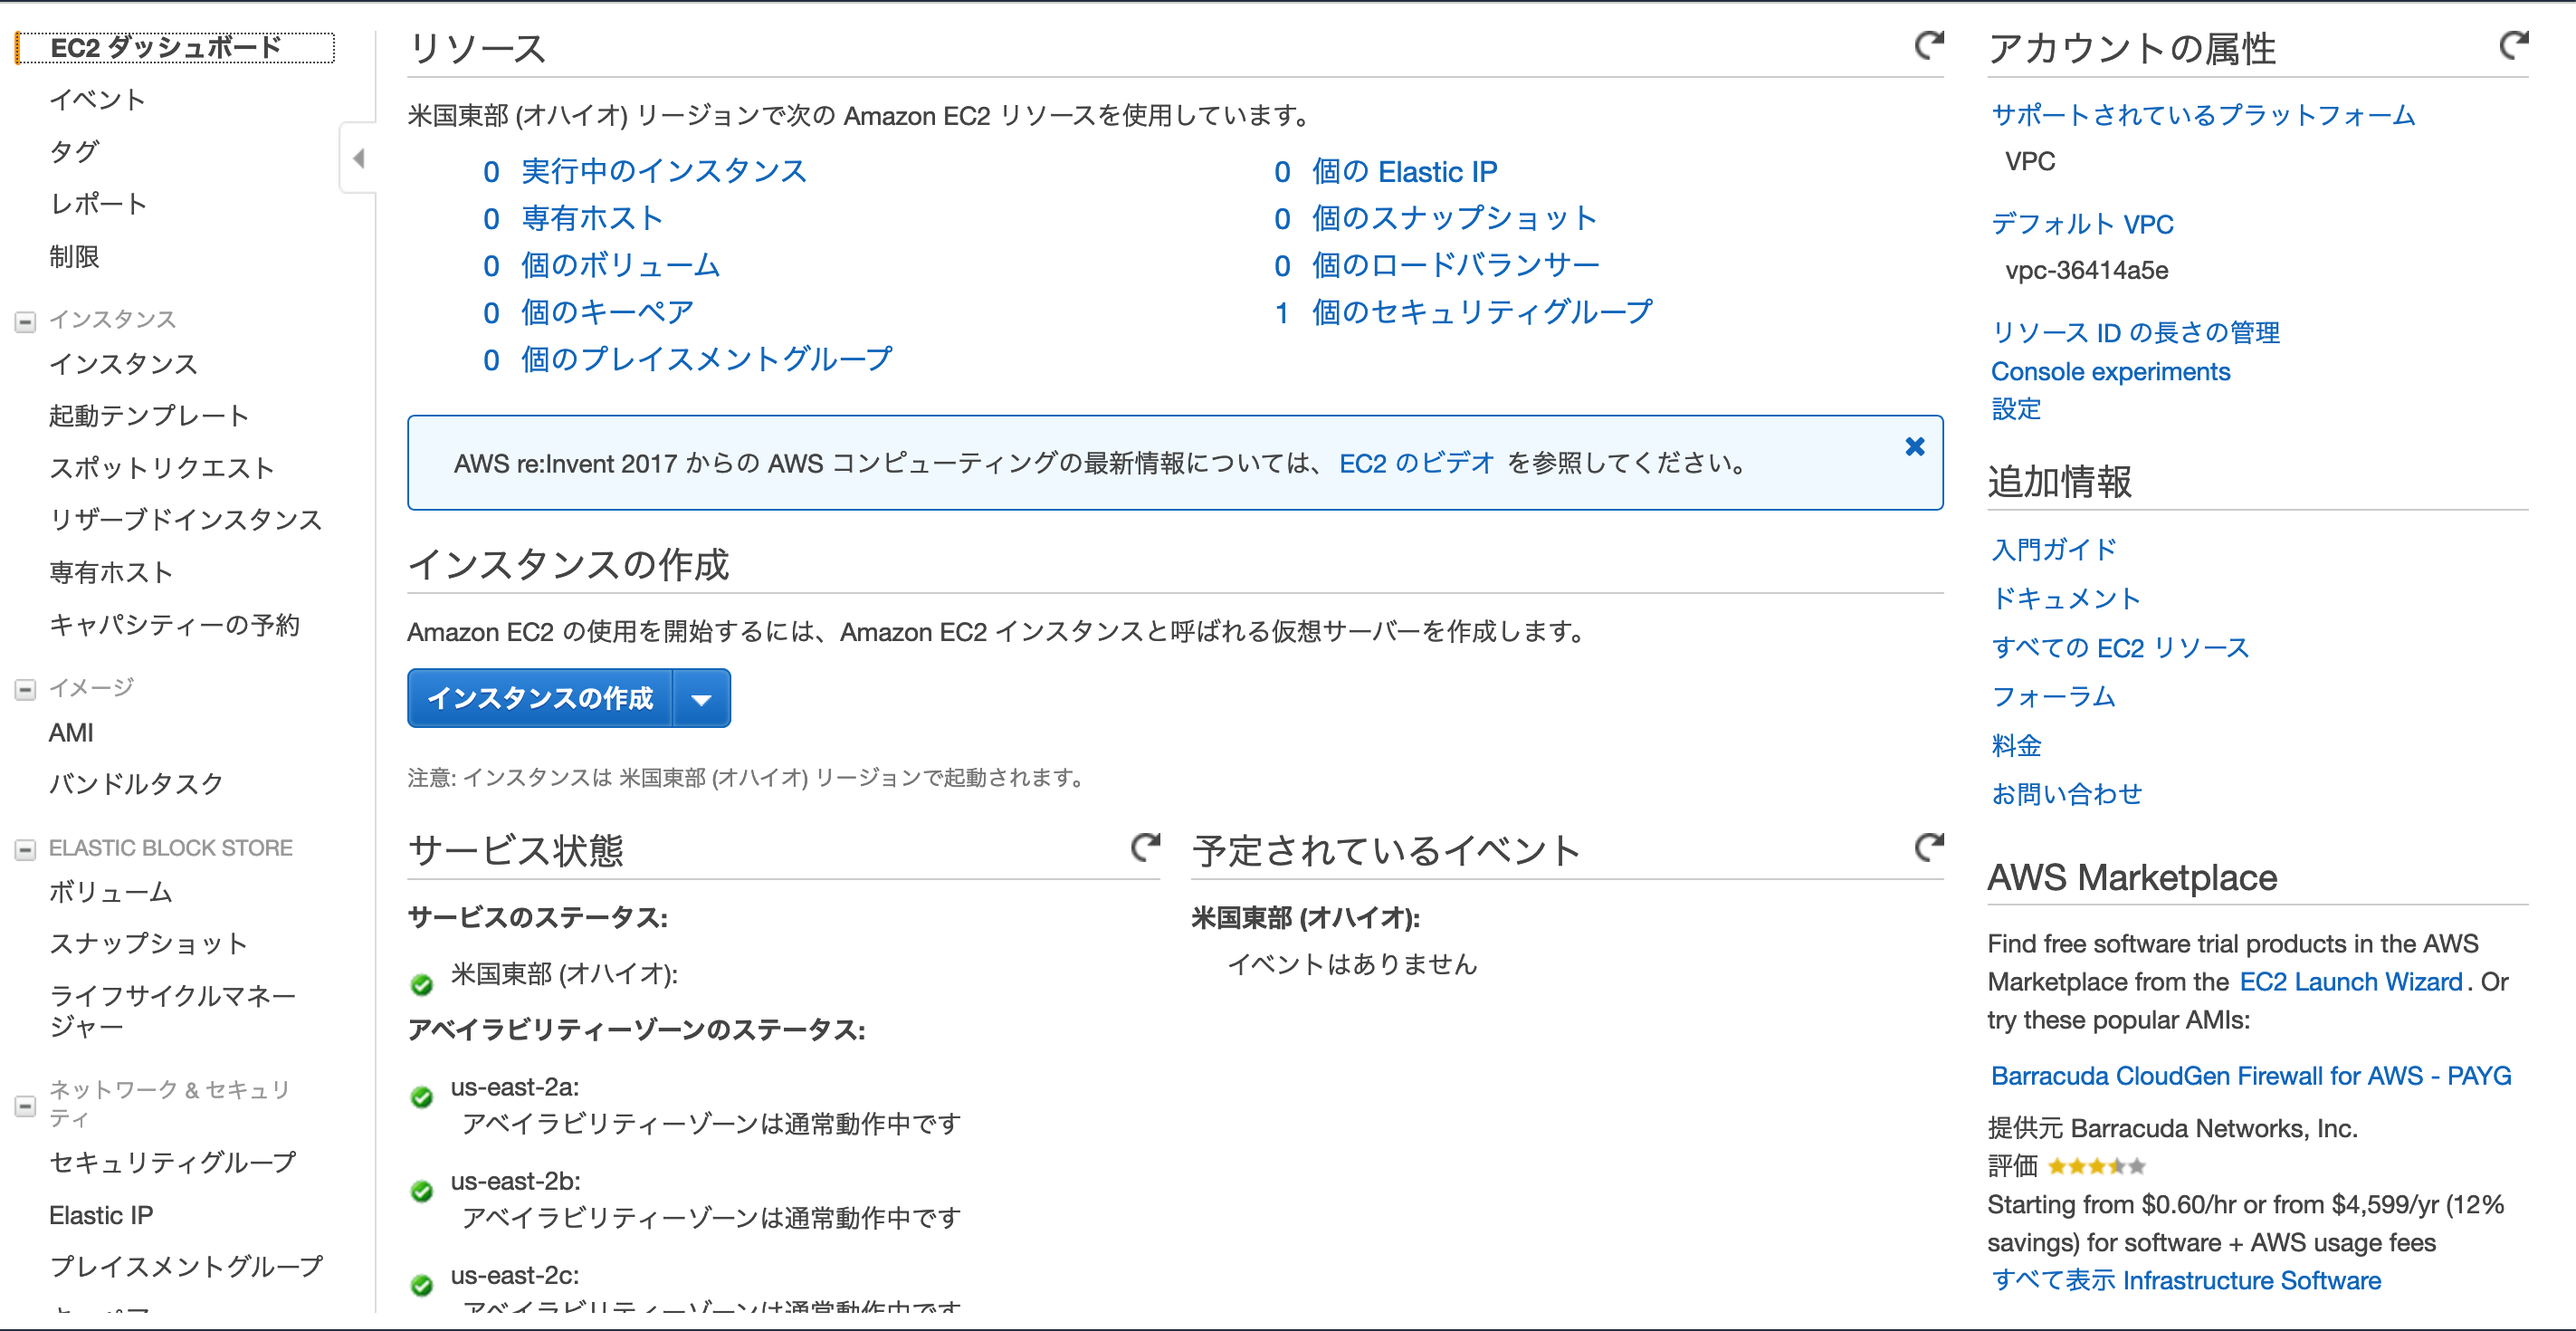Screen dimensions: 2576x1331
Task: Open the 入門ガイド link
Action: [x=2054, y=549]
